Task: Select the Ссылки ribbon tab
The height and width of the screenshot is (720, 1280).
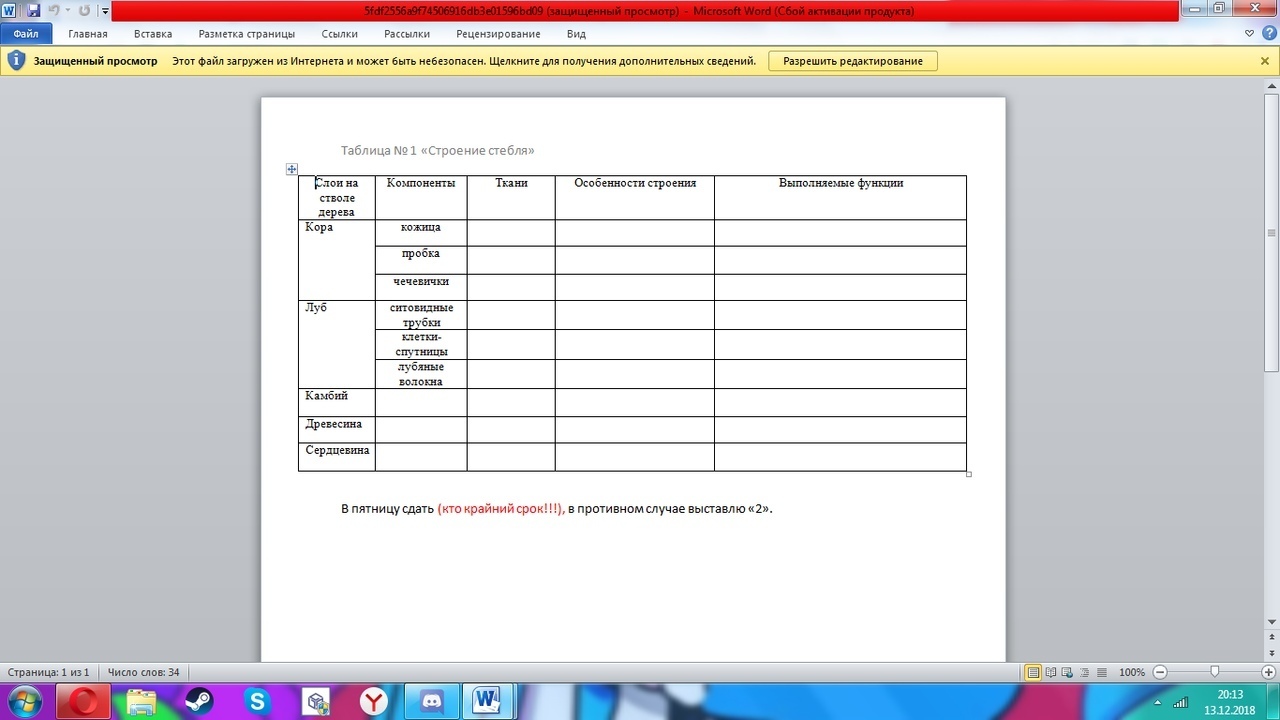Action: pos(340,34)
